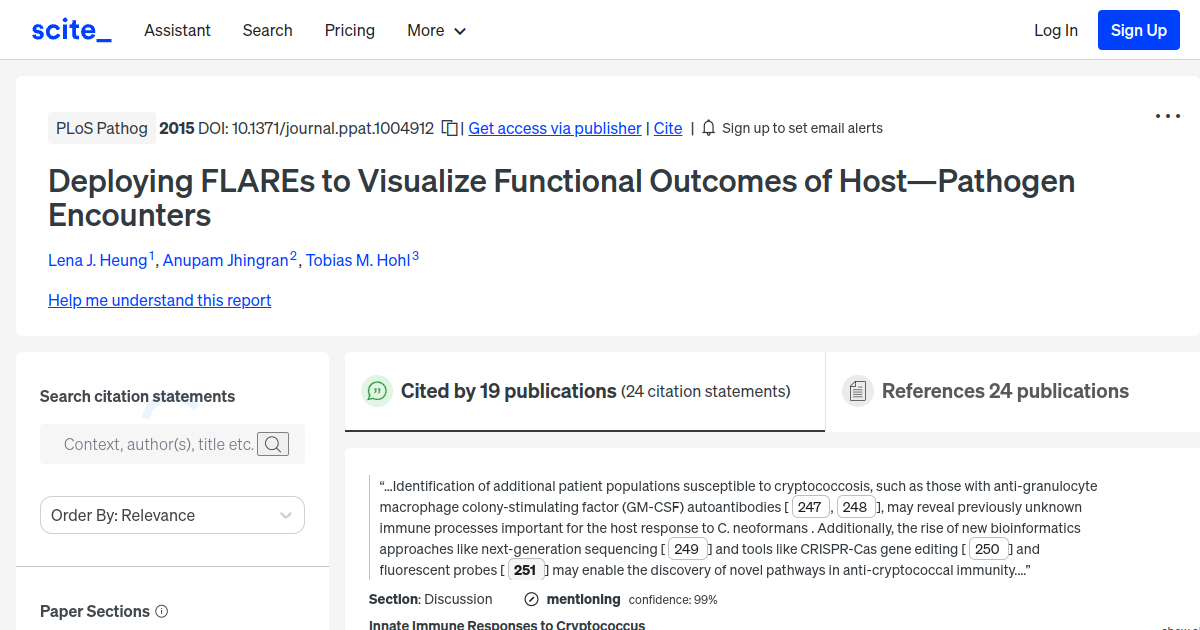Select the highlighted citation badge 251

point(526,569)
